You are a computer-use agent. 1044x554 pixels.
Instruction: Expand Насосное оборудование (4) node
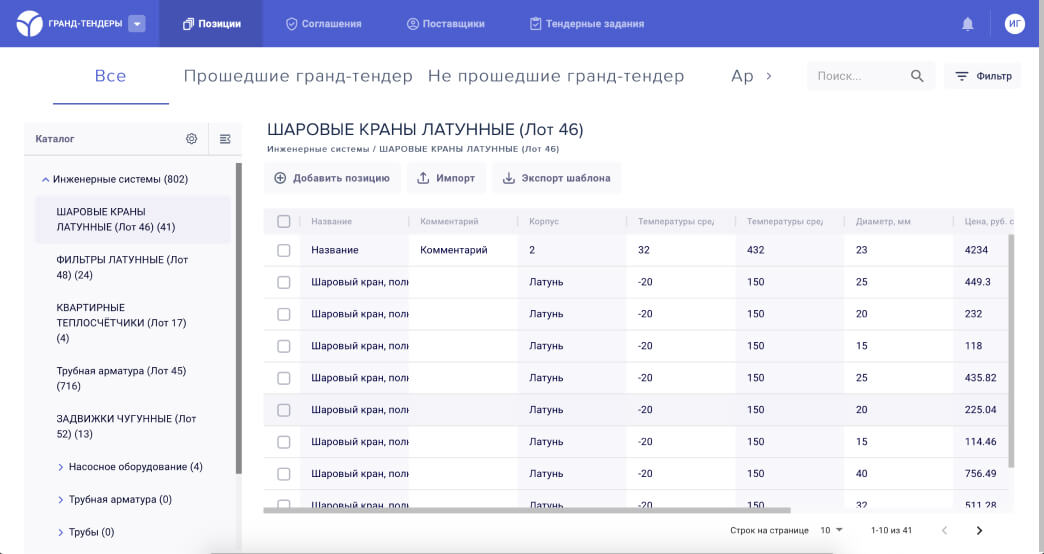61,467
